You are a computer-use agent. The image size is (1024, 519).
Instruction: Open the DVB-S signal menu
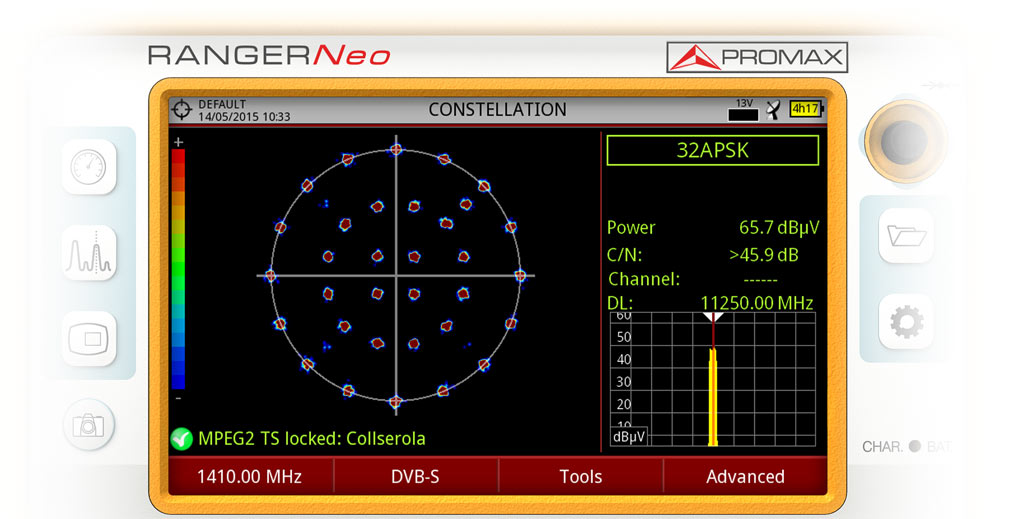pyautogui.click(x=415, y=477)
